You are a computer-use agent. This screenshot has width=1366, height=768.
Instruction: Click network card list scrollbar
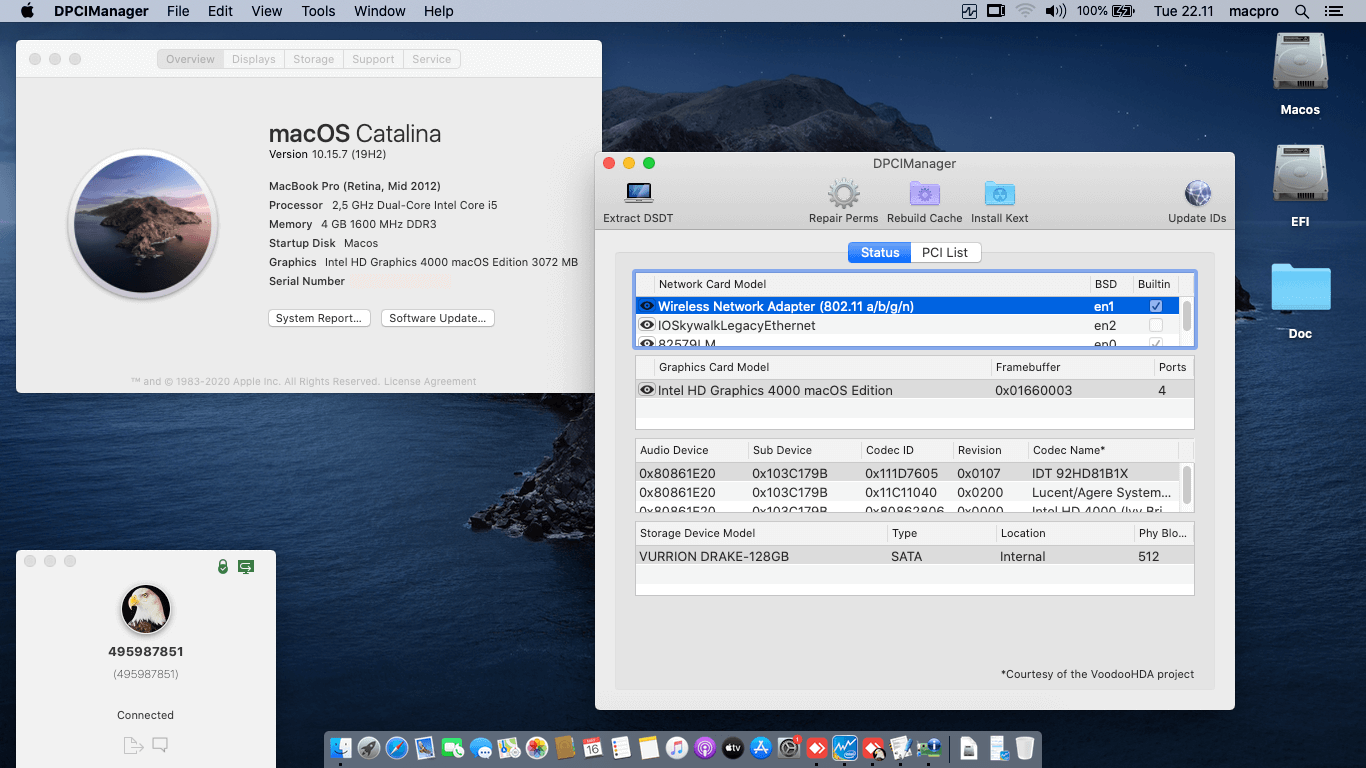1187,316
